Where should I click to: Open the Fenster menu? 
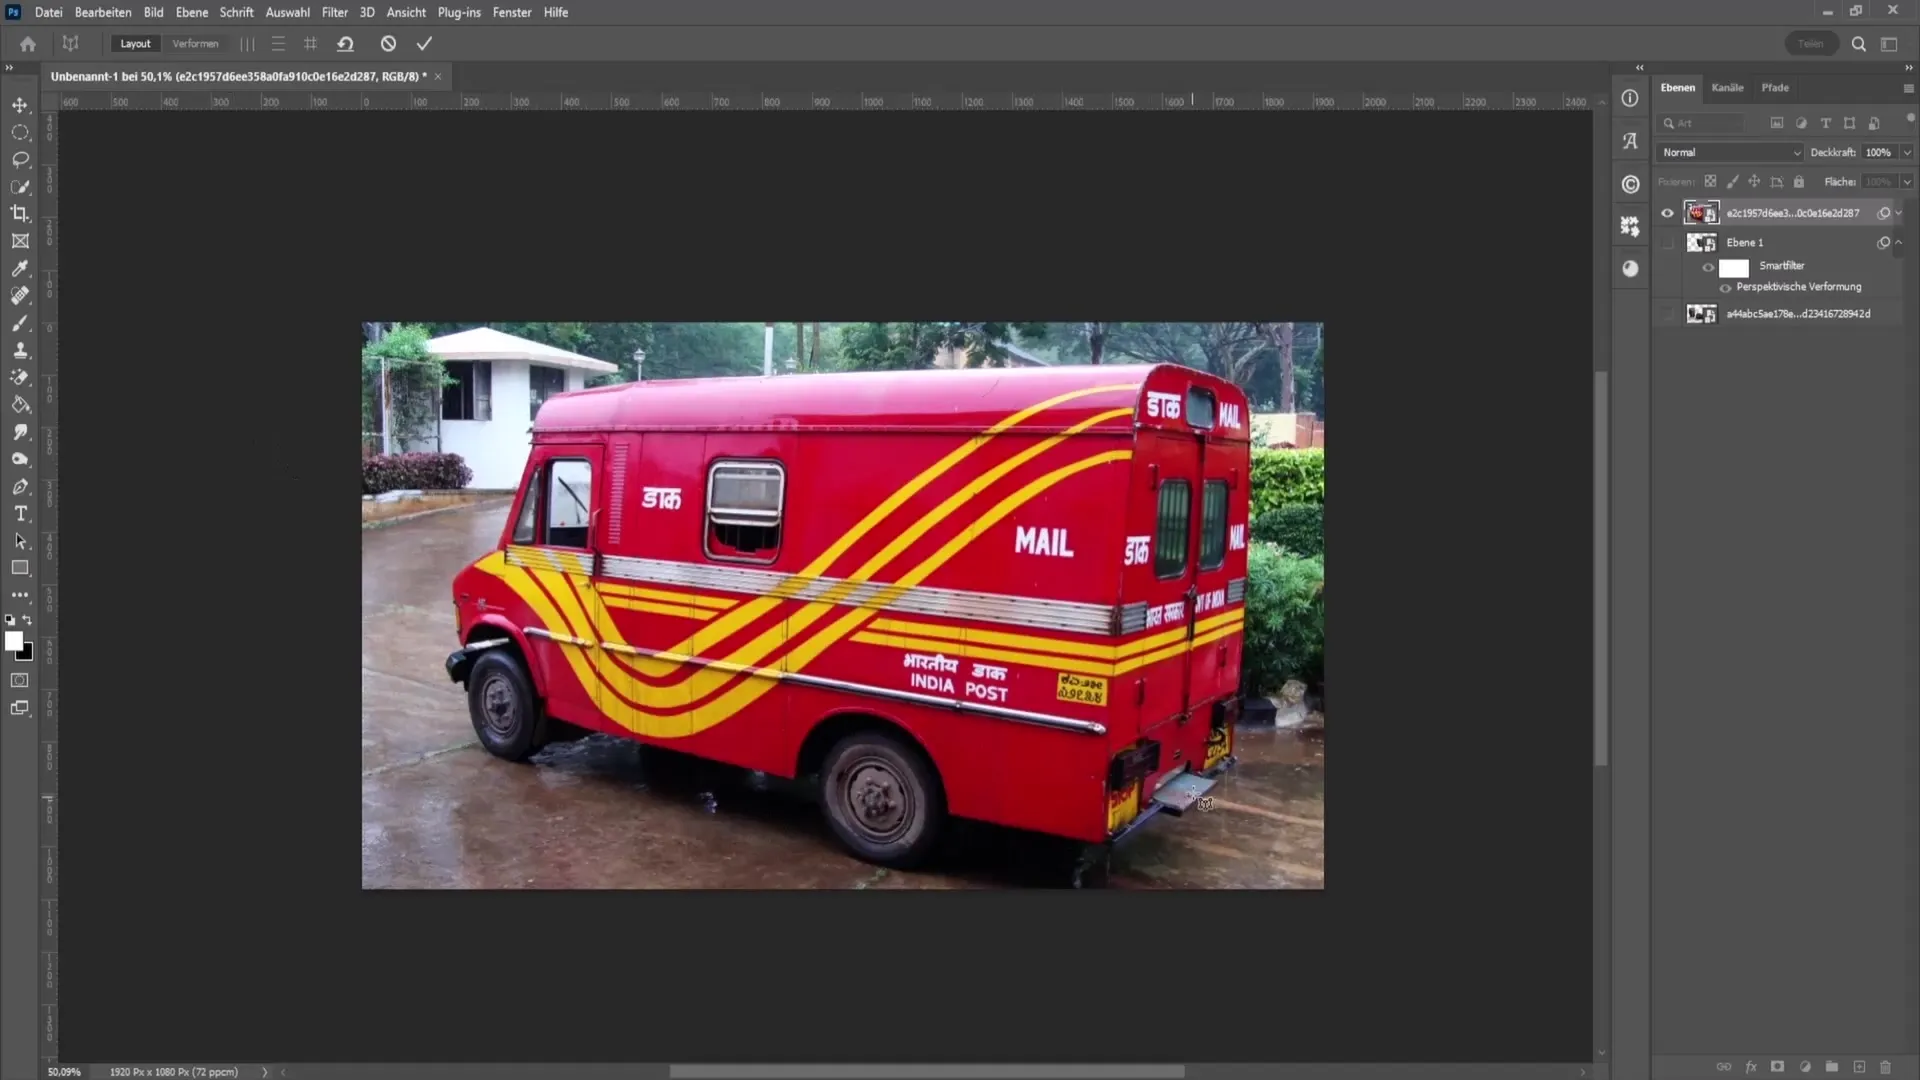point(511,12)
